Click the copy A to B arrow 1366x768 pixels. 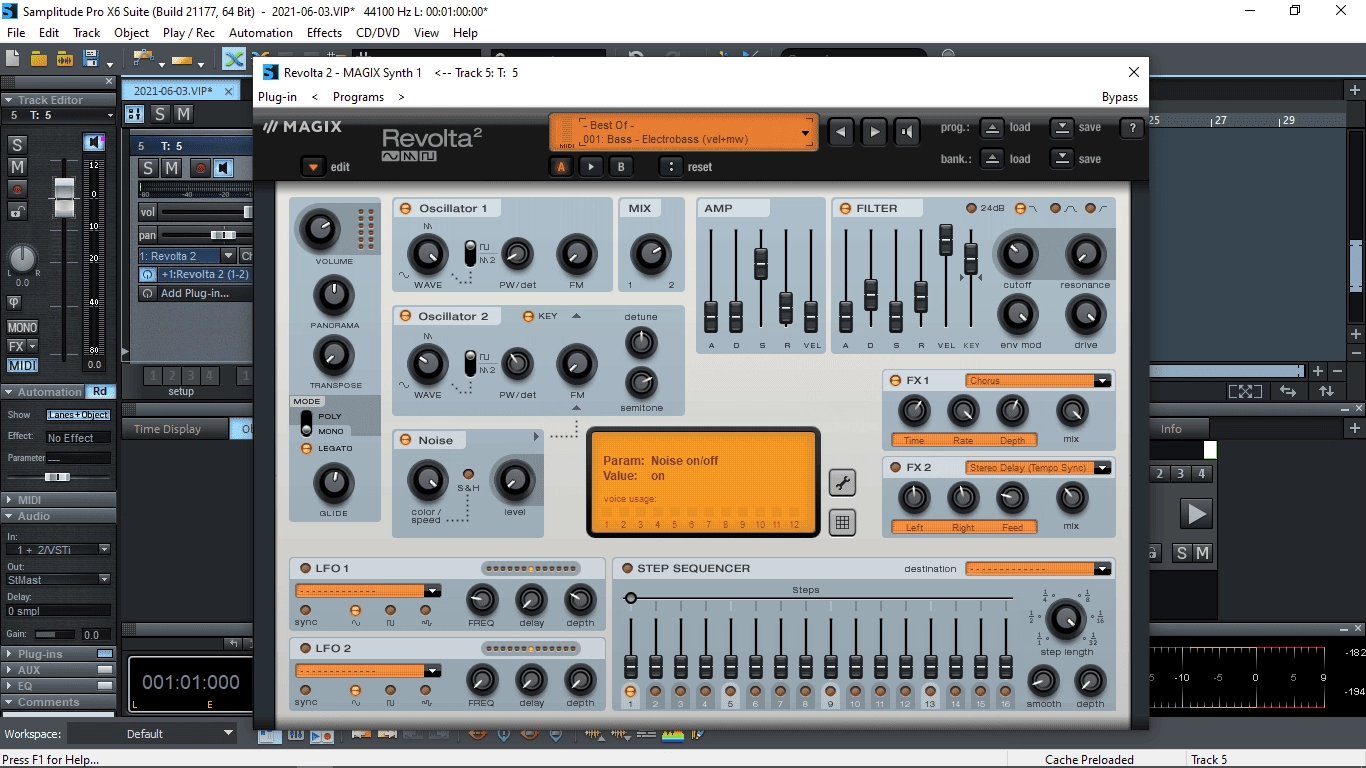pyautogui.click(x=591, y=167)
